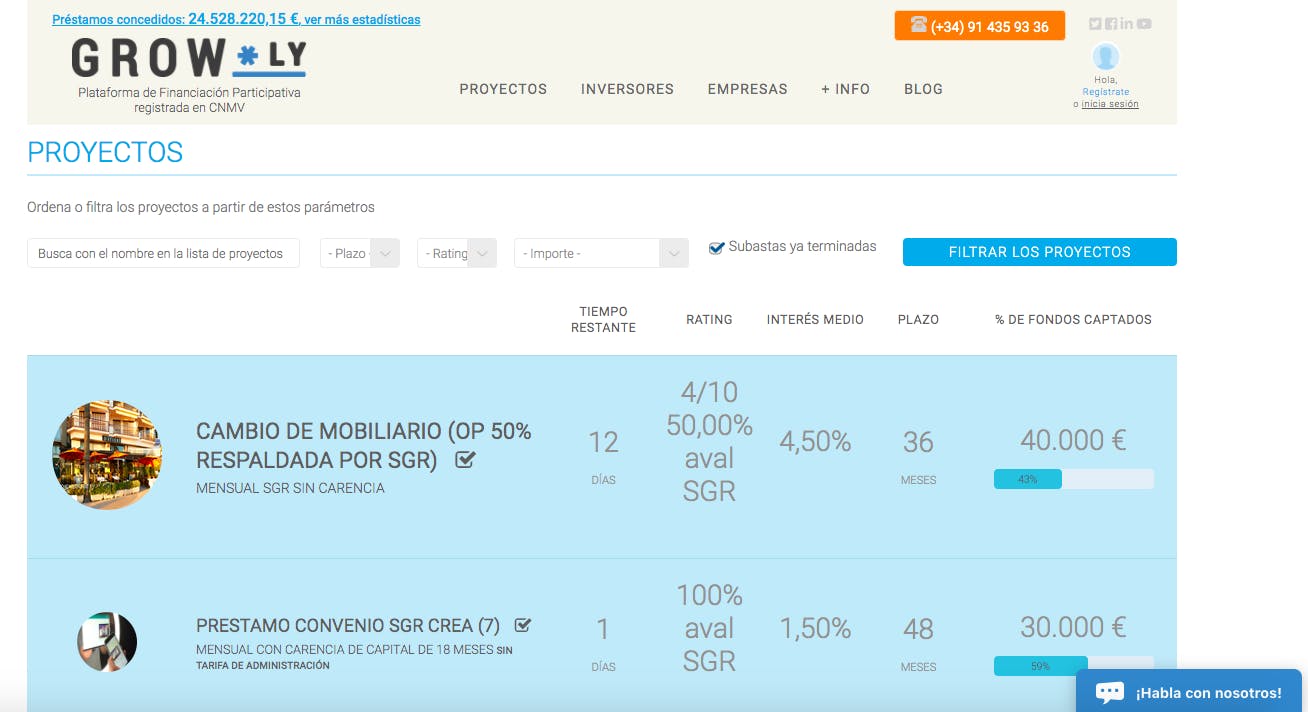Click the 43% funding progress bar
This screenshot has height=712, width=1308.
point(1073,479)
